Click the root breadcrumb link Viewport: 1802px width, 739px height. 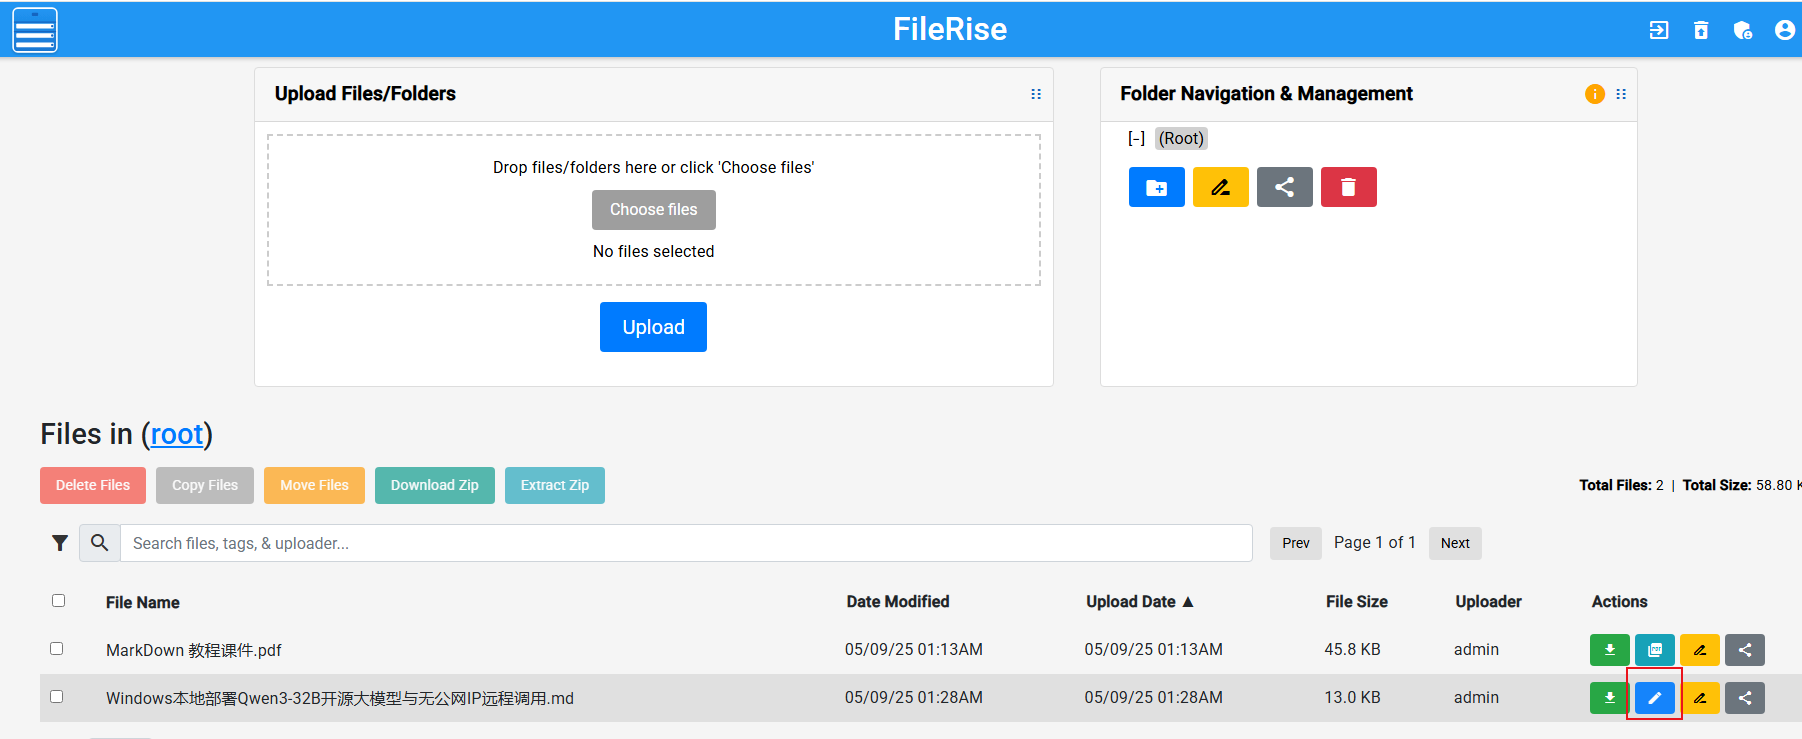click(176, 434)
